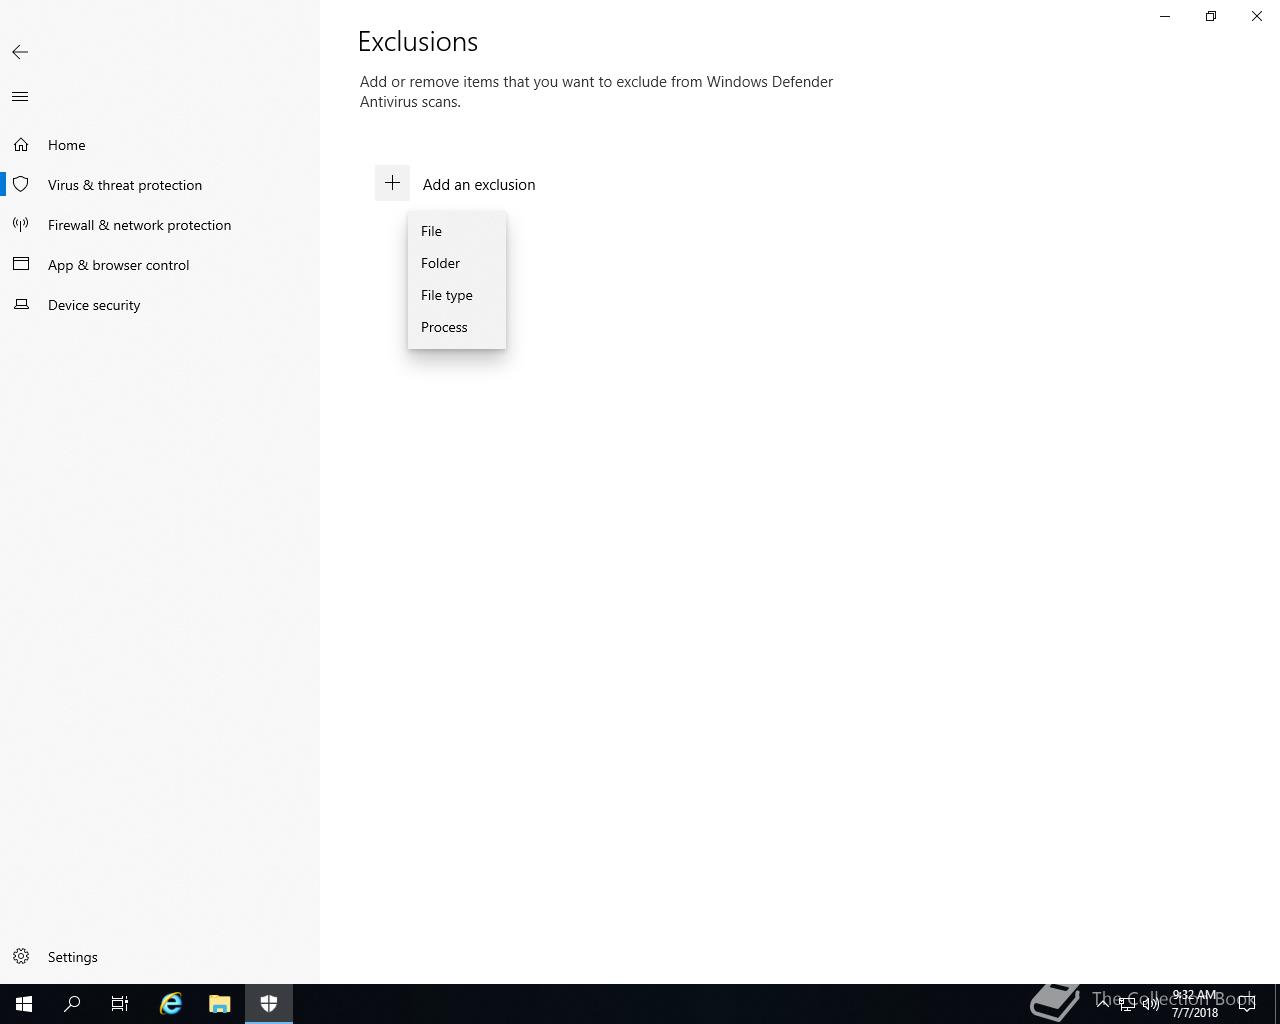Click the App & browser control window icon
1280x1024 pixels.
(x=21, y=265)
